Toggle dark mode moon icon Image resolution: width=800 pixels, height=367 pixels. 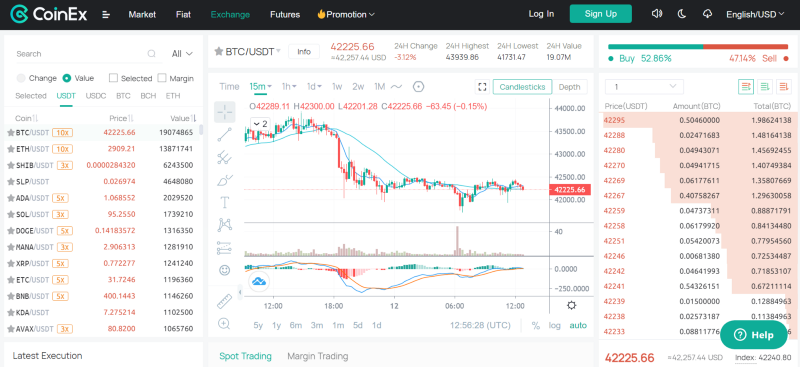(x=682, y=14)
